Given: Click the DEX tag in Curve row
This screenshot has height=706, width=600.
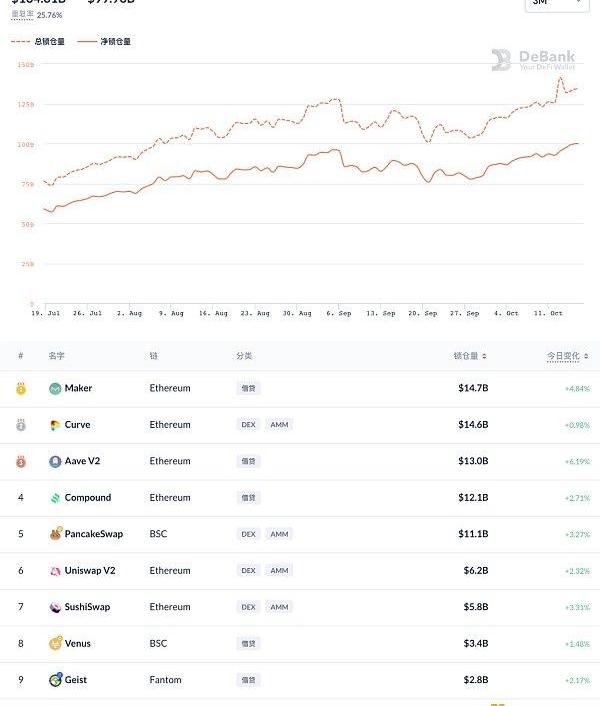Looking at the screenshot, I should [248, 425].
